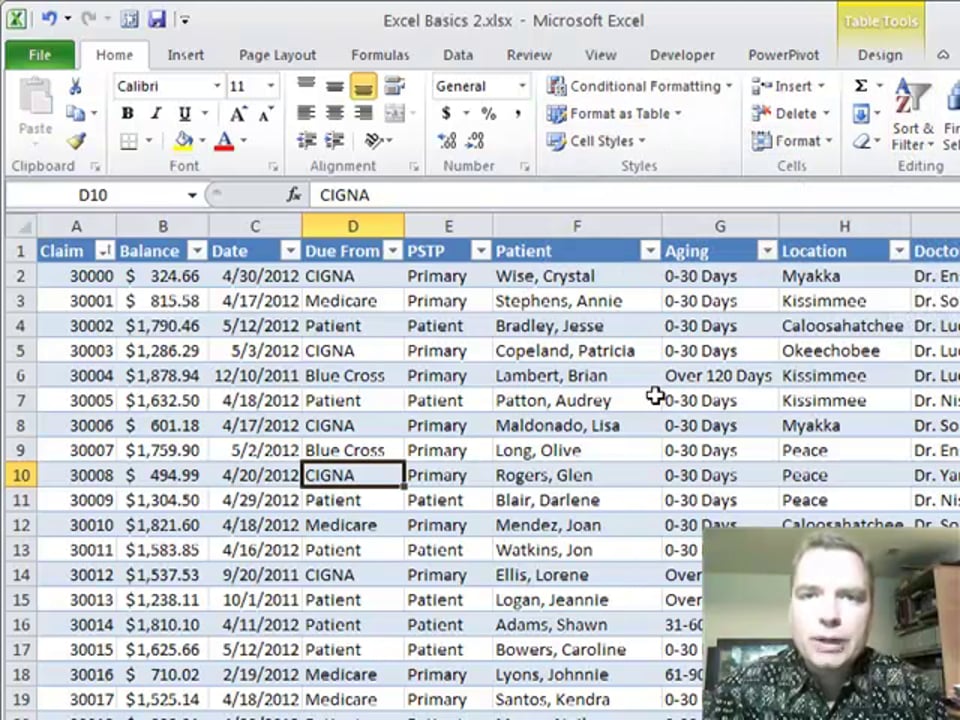The width and height of the screenshot is (960, 720).
Task: Switch to the Insert tab
Action: [x=186, y=55]
